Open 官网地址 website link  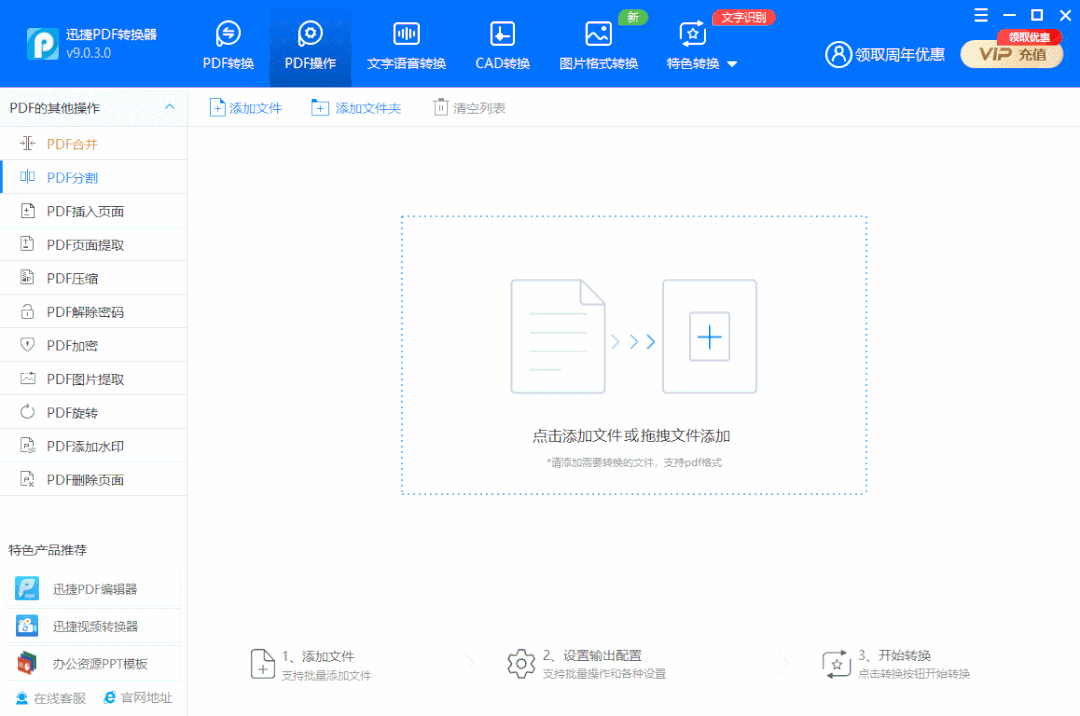click(138, 698)
